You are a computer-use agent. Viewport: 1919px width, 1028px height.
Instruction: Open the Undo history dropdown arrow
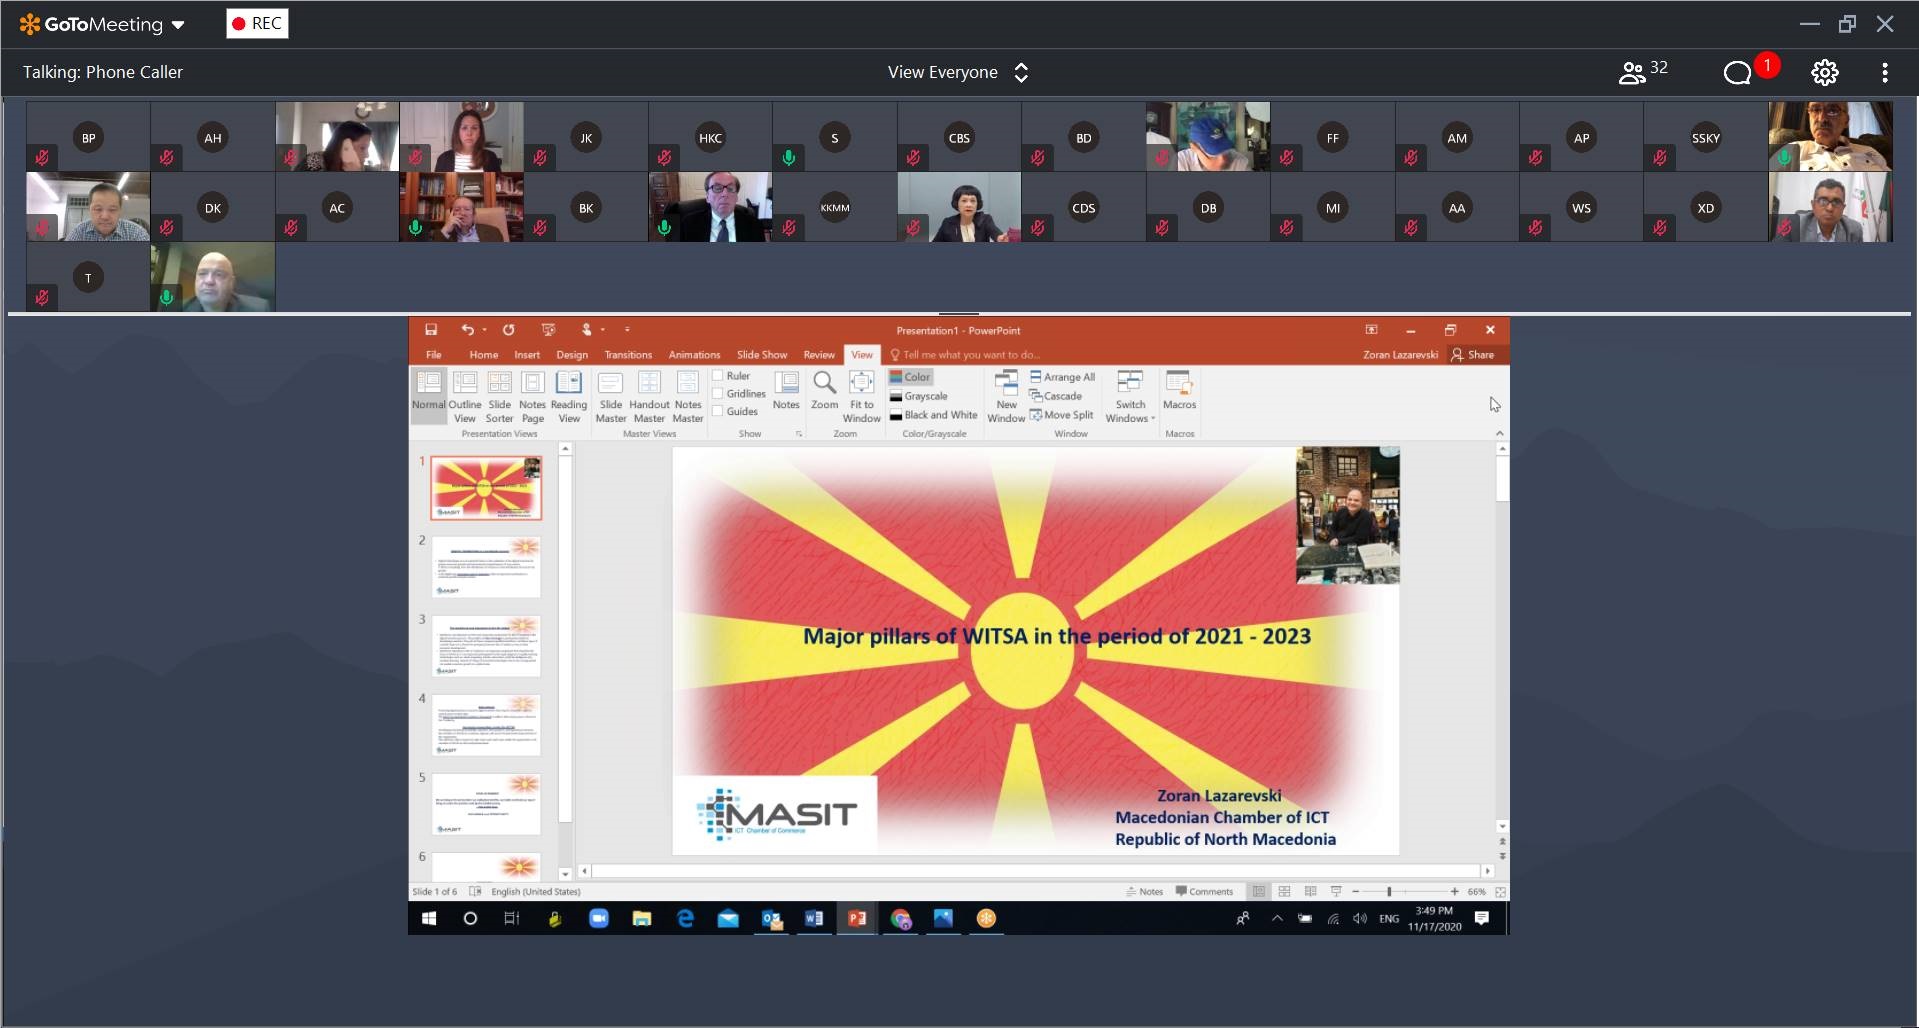click(485, 330)
